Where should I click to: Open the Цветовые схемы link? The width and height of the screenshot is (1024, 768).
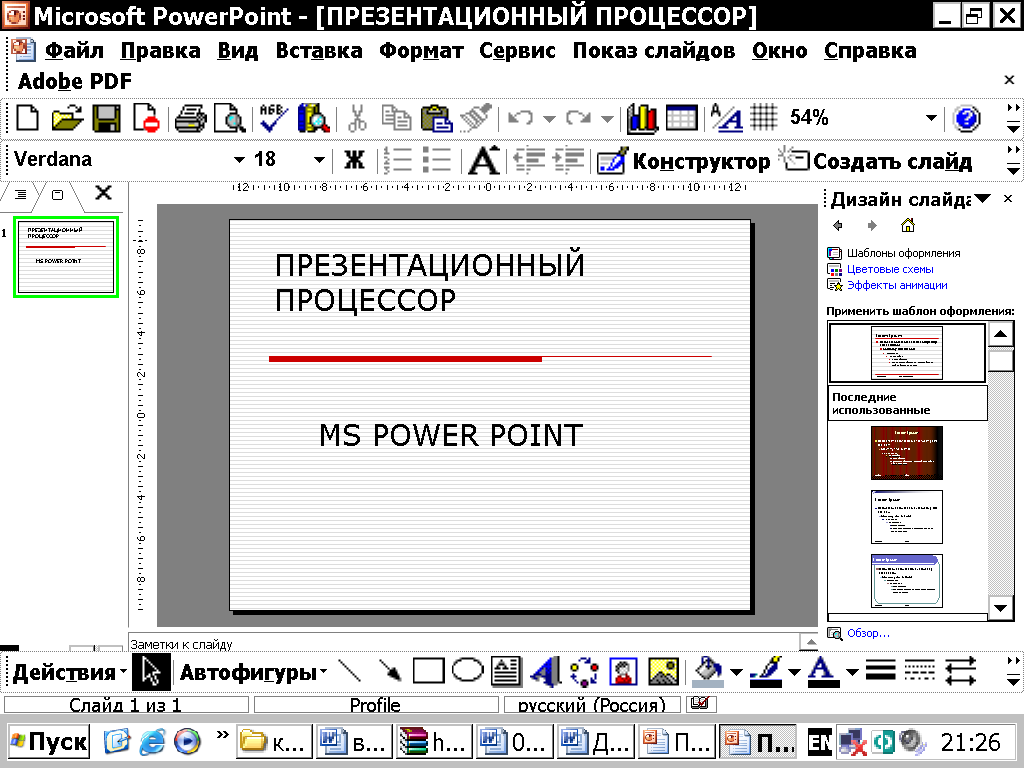pyautogui.click(x=890, y=269)
